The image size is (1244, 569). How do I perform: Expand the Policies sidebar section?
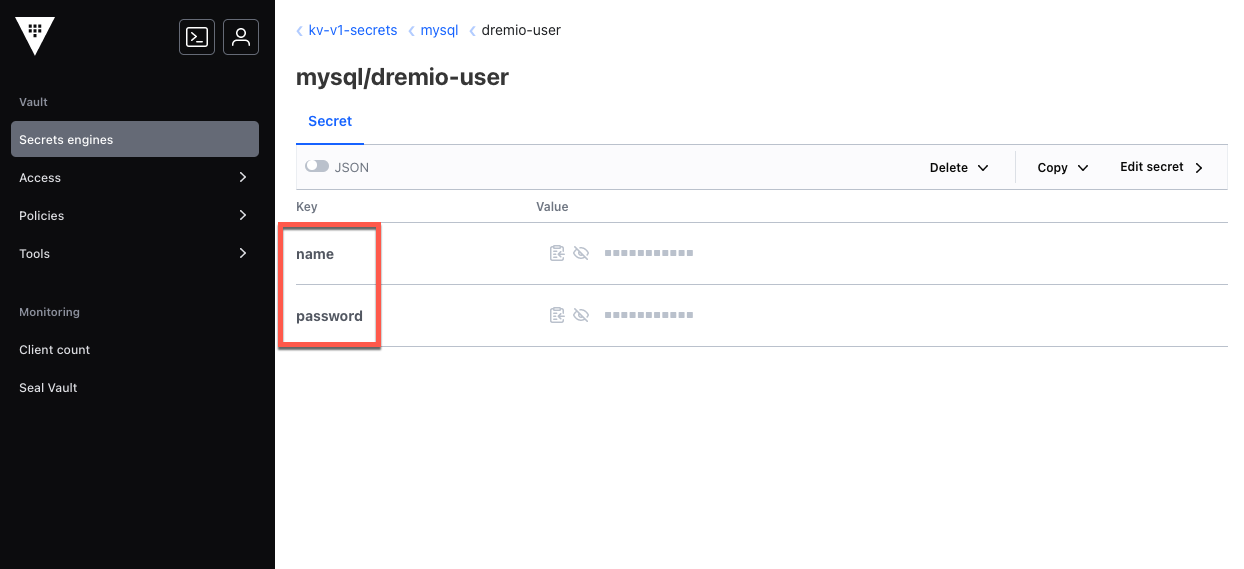pos(134,216)
